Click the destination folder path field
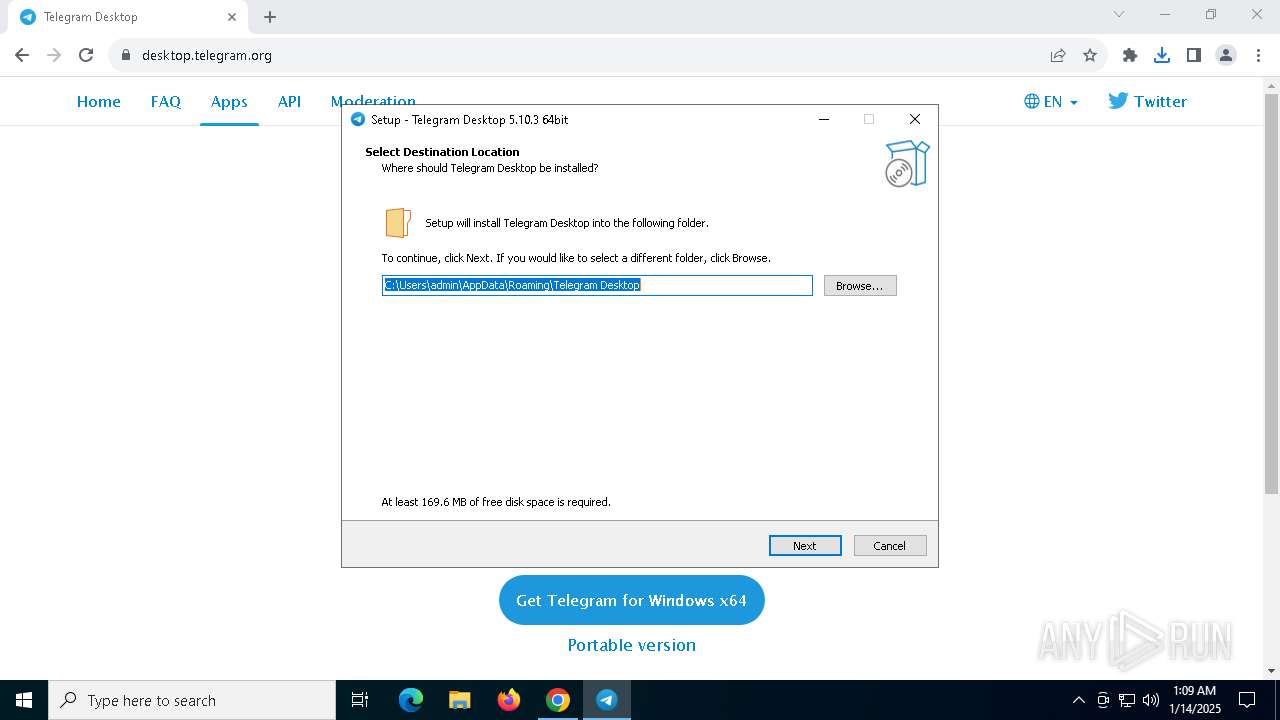This screenshot has width=1280, height=720. 597,286
